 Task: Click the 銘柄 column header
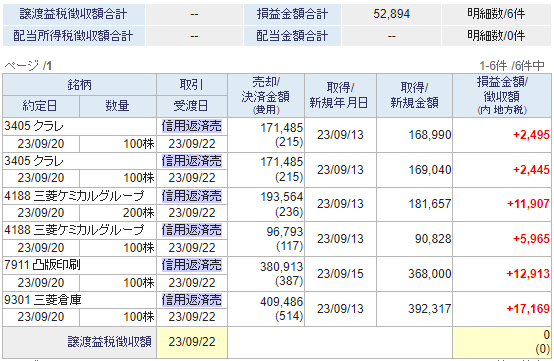[79, 85]
